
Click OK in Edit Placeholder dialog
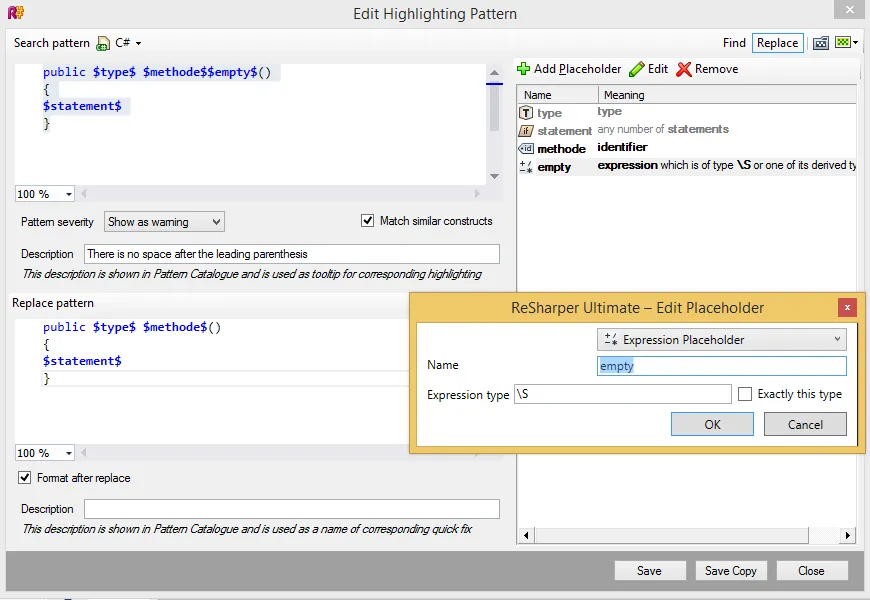coord(712,424)
